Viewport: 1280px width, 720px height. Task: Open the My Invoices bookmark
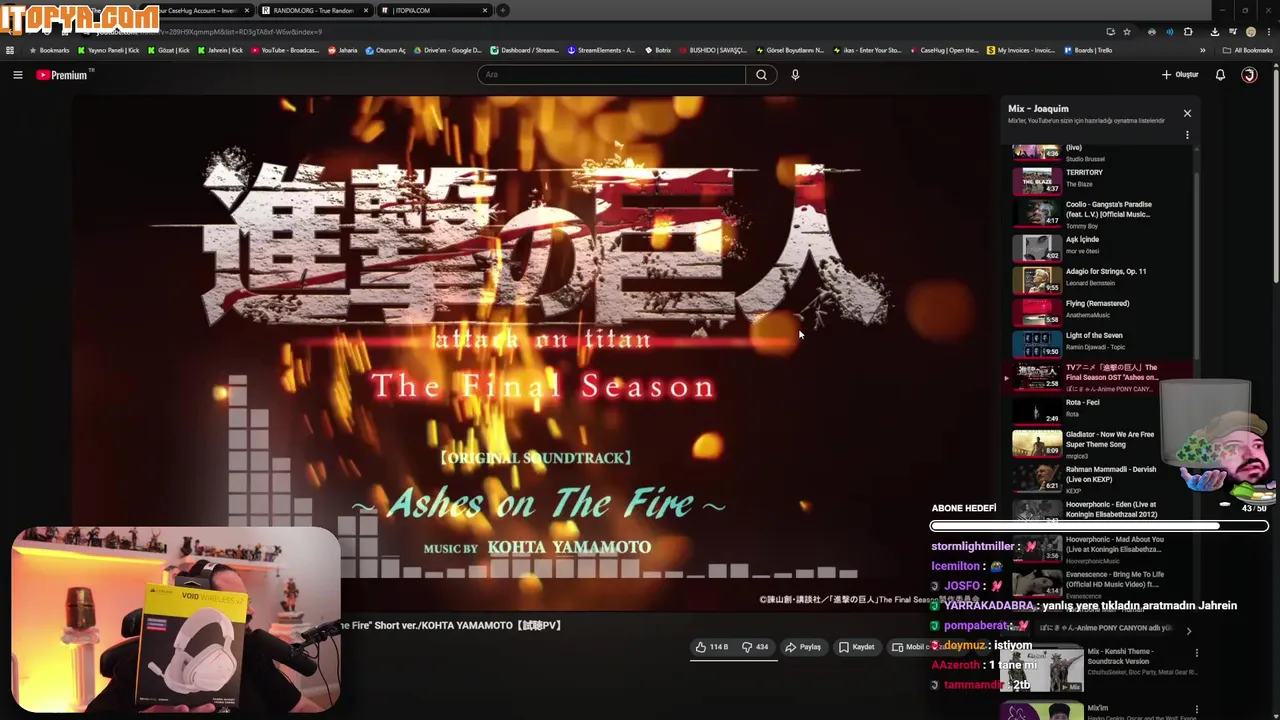(1021, 50)
